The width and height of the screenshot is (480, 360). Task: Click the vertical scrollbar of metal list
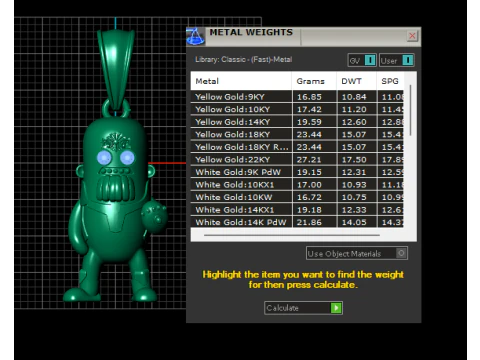coord(410,110)
